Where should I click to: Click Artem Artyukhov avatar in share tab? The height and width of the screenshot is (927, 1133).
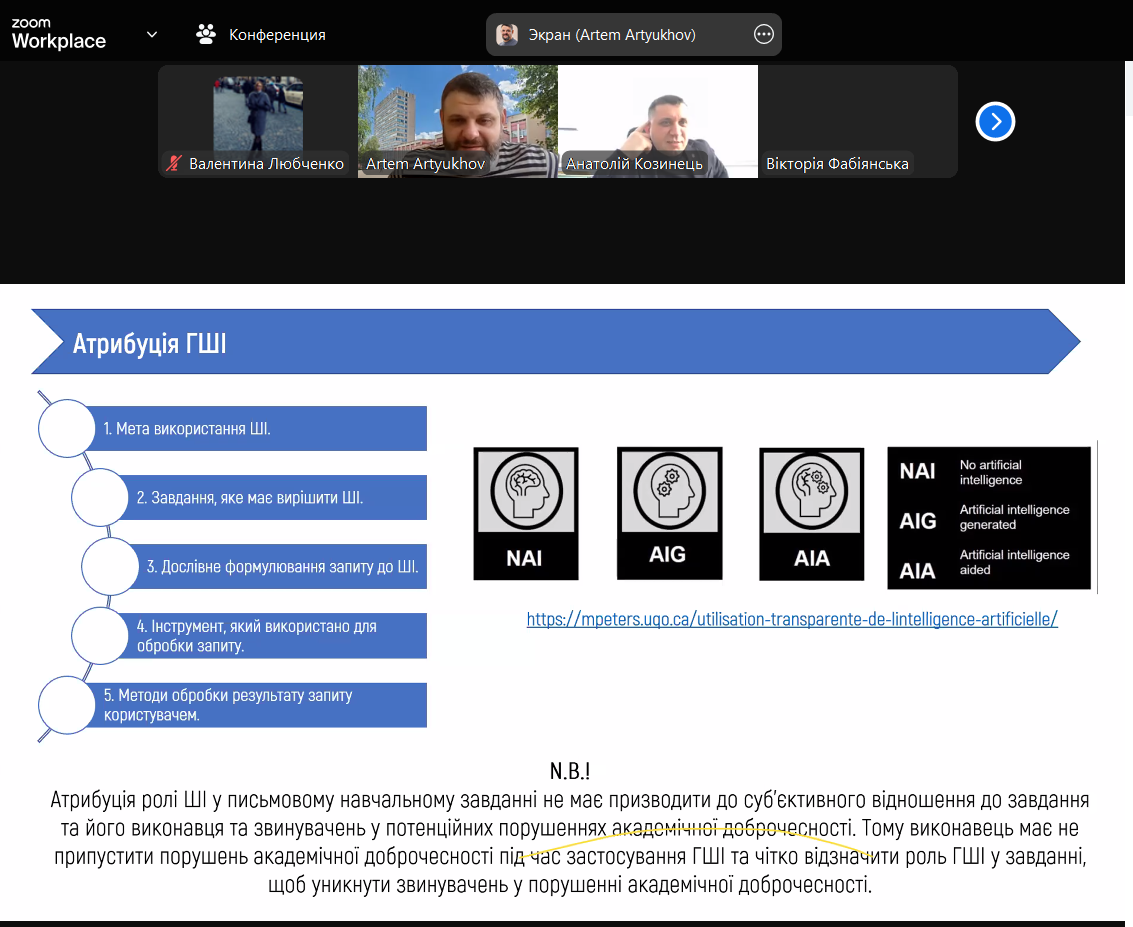click(507, 34)
